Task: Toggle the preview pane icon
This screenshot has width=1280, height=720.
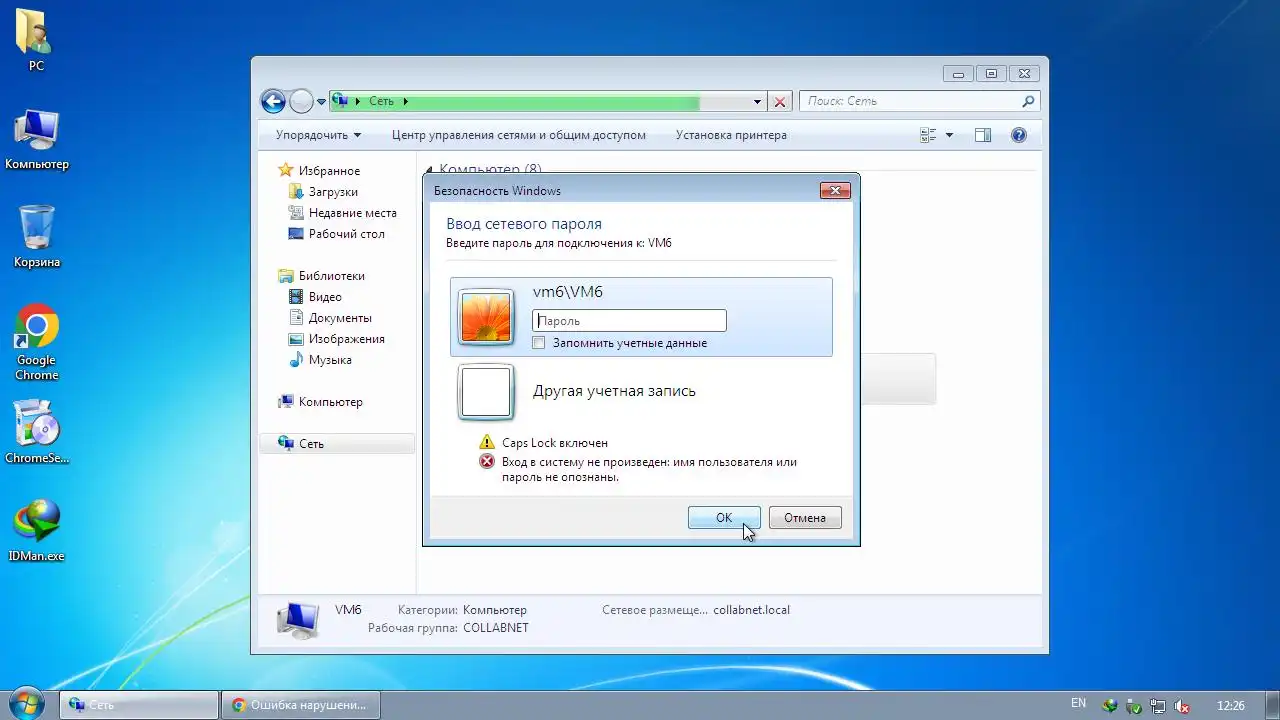Action: coord(982,135)
